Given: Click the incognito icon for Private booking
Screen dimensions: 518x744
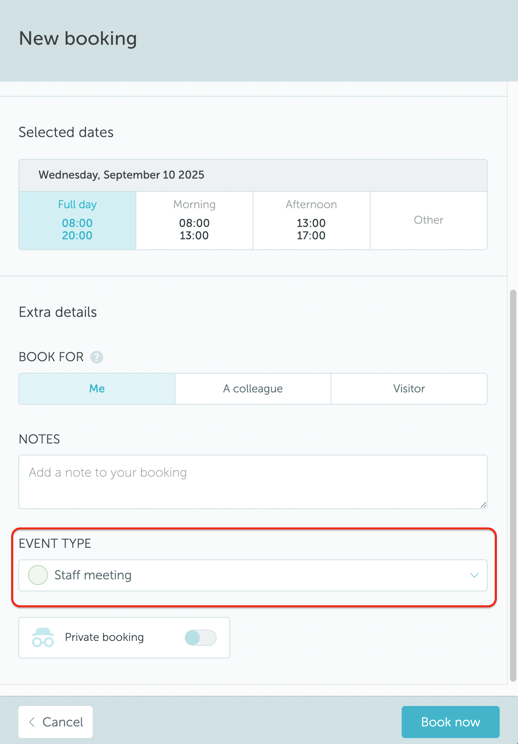Looking at the screenshot, I should pyautogui.click(x=43, y=637).
